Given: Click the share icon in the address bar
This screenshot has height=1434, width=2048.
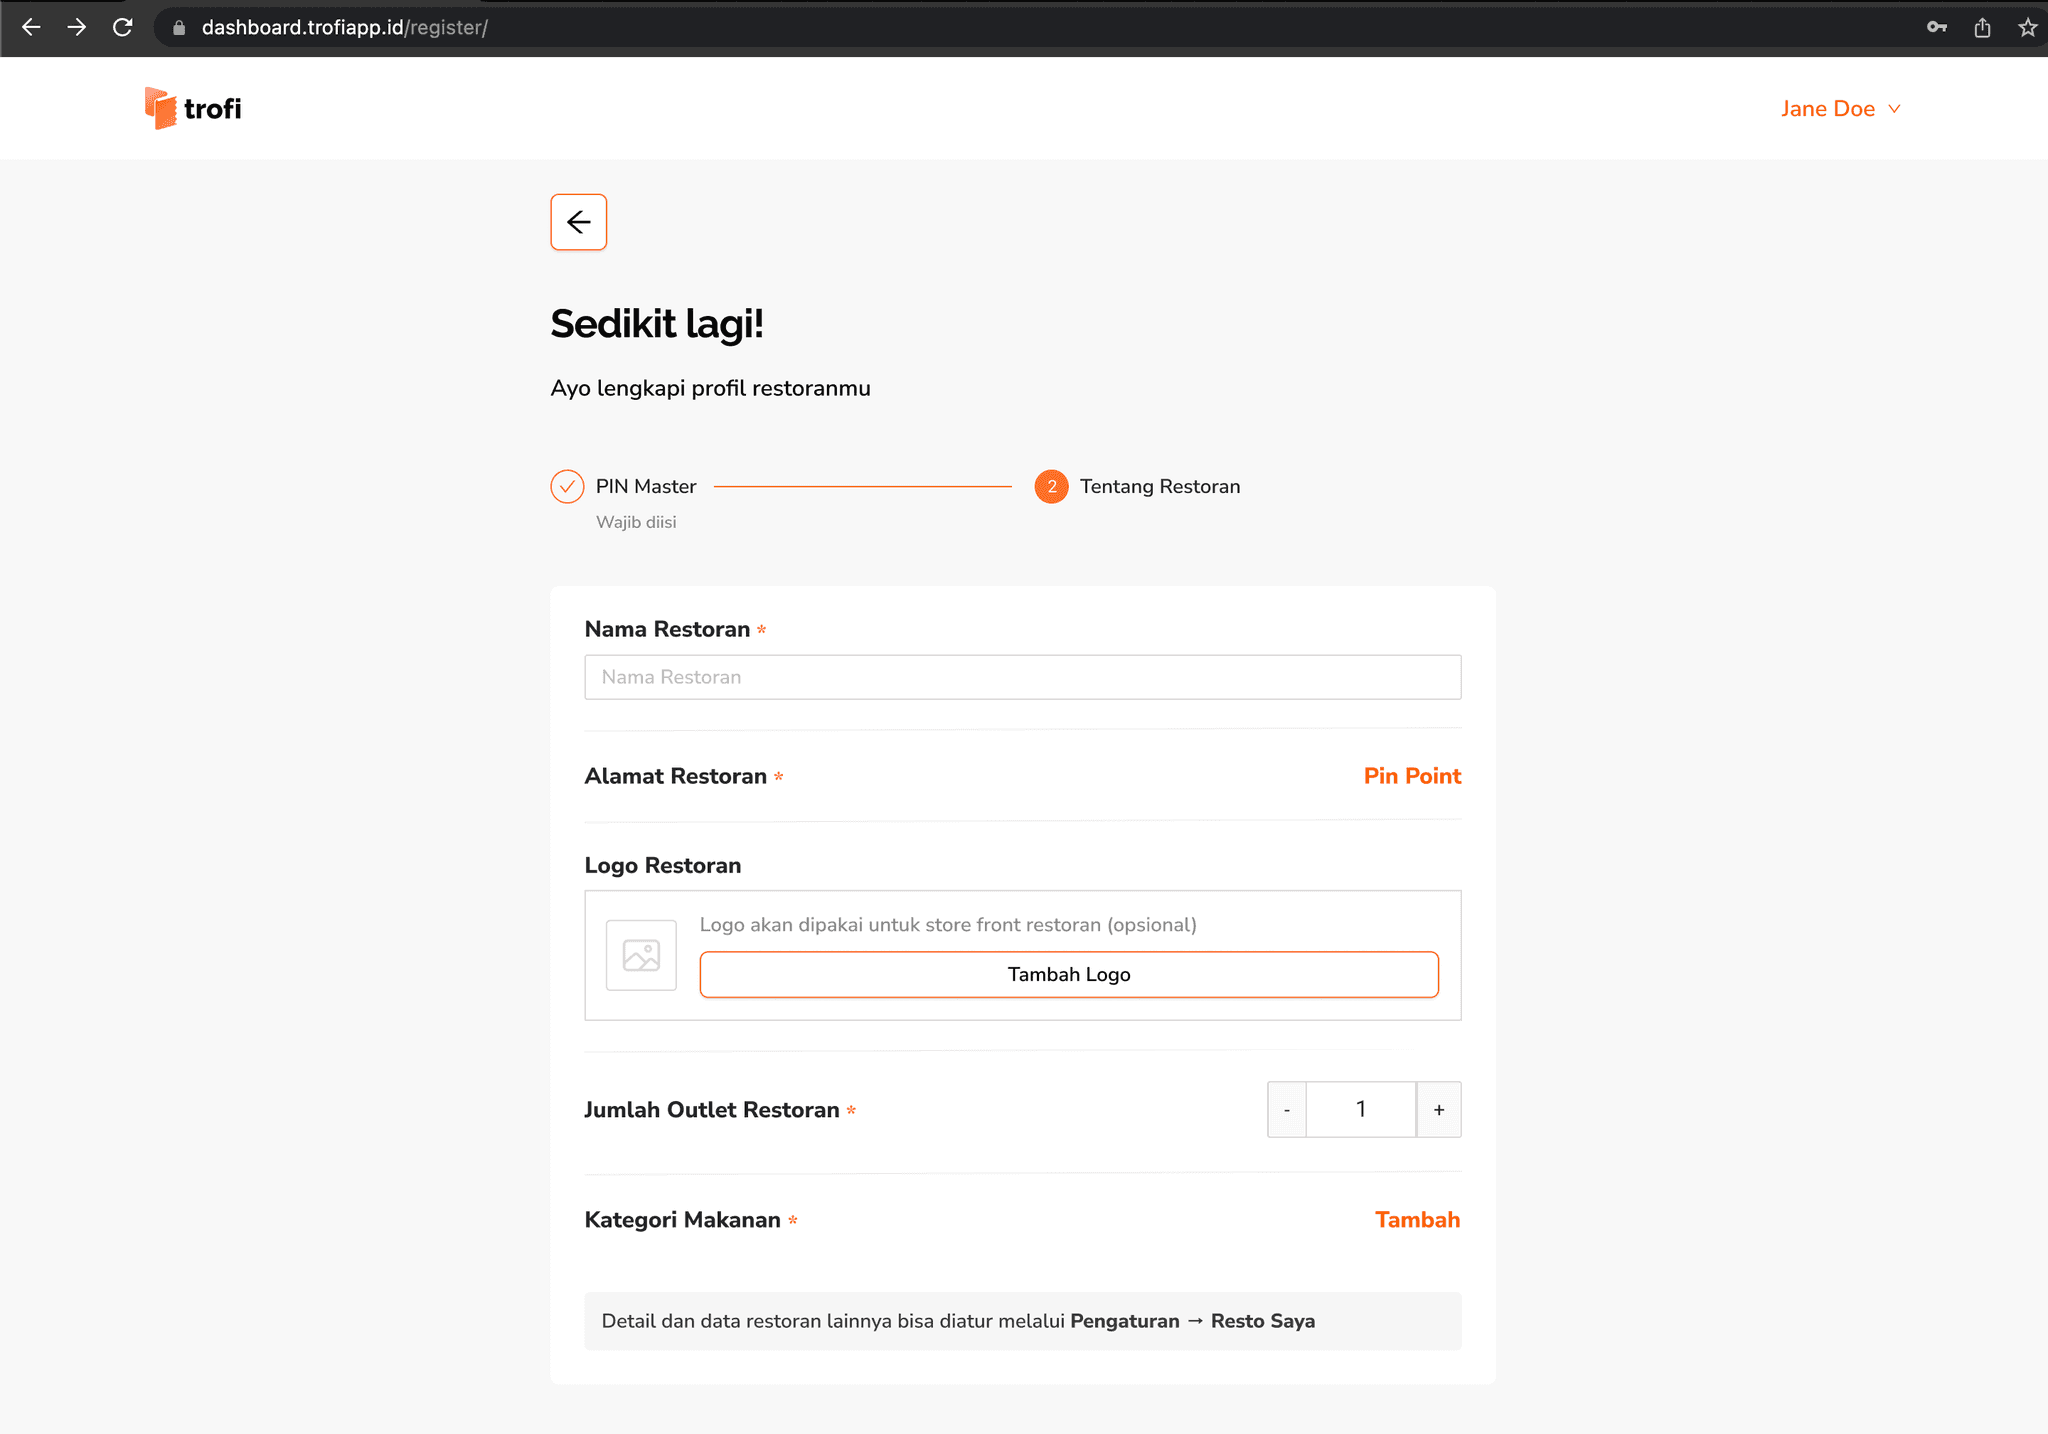Looking at the screenshot, I should 1982,27.
